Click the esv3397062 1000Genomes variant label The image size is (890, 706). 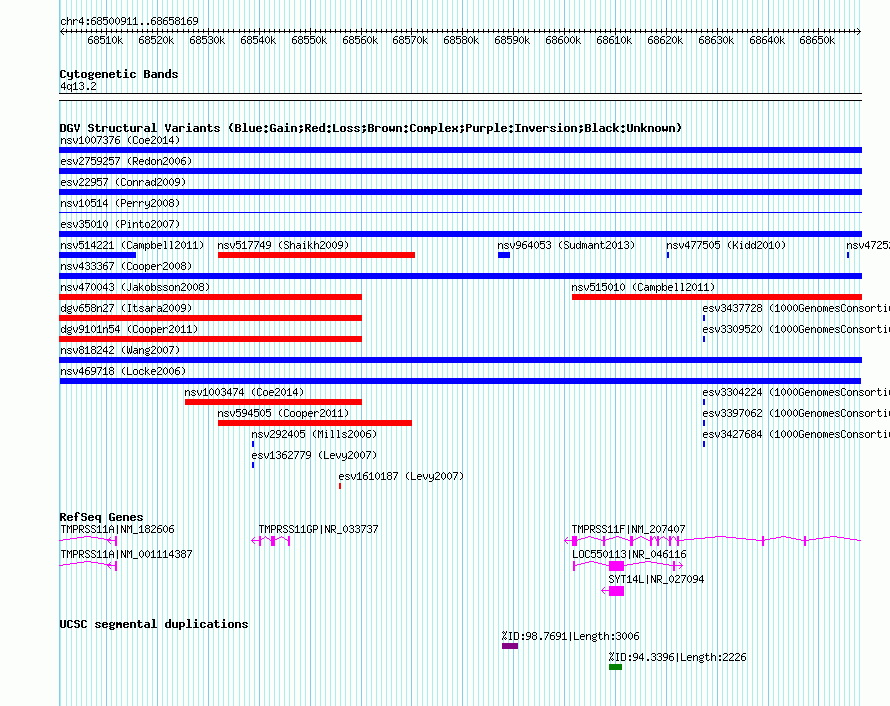coord(796,413)
